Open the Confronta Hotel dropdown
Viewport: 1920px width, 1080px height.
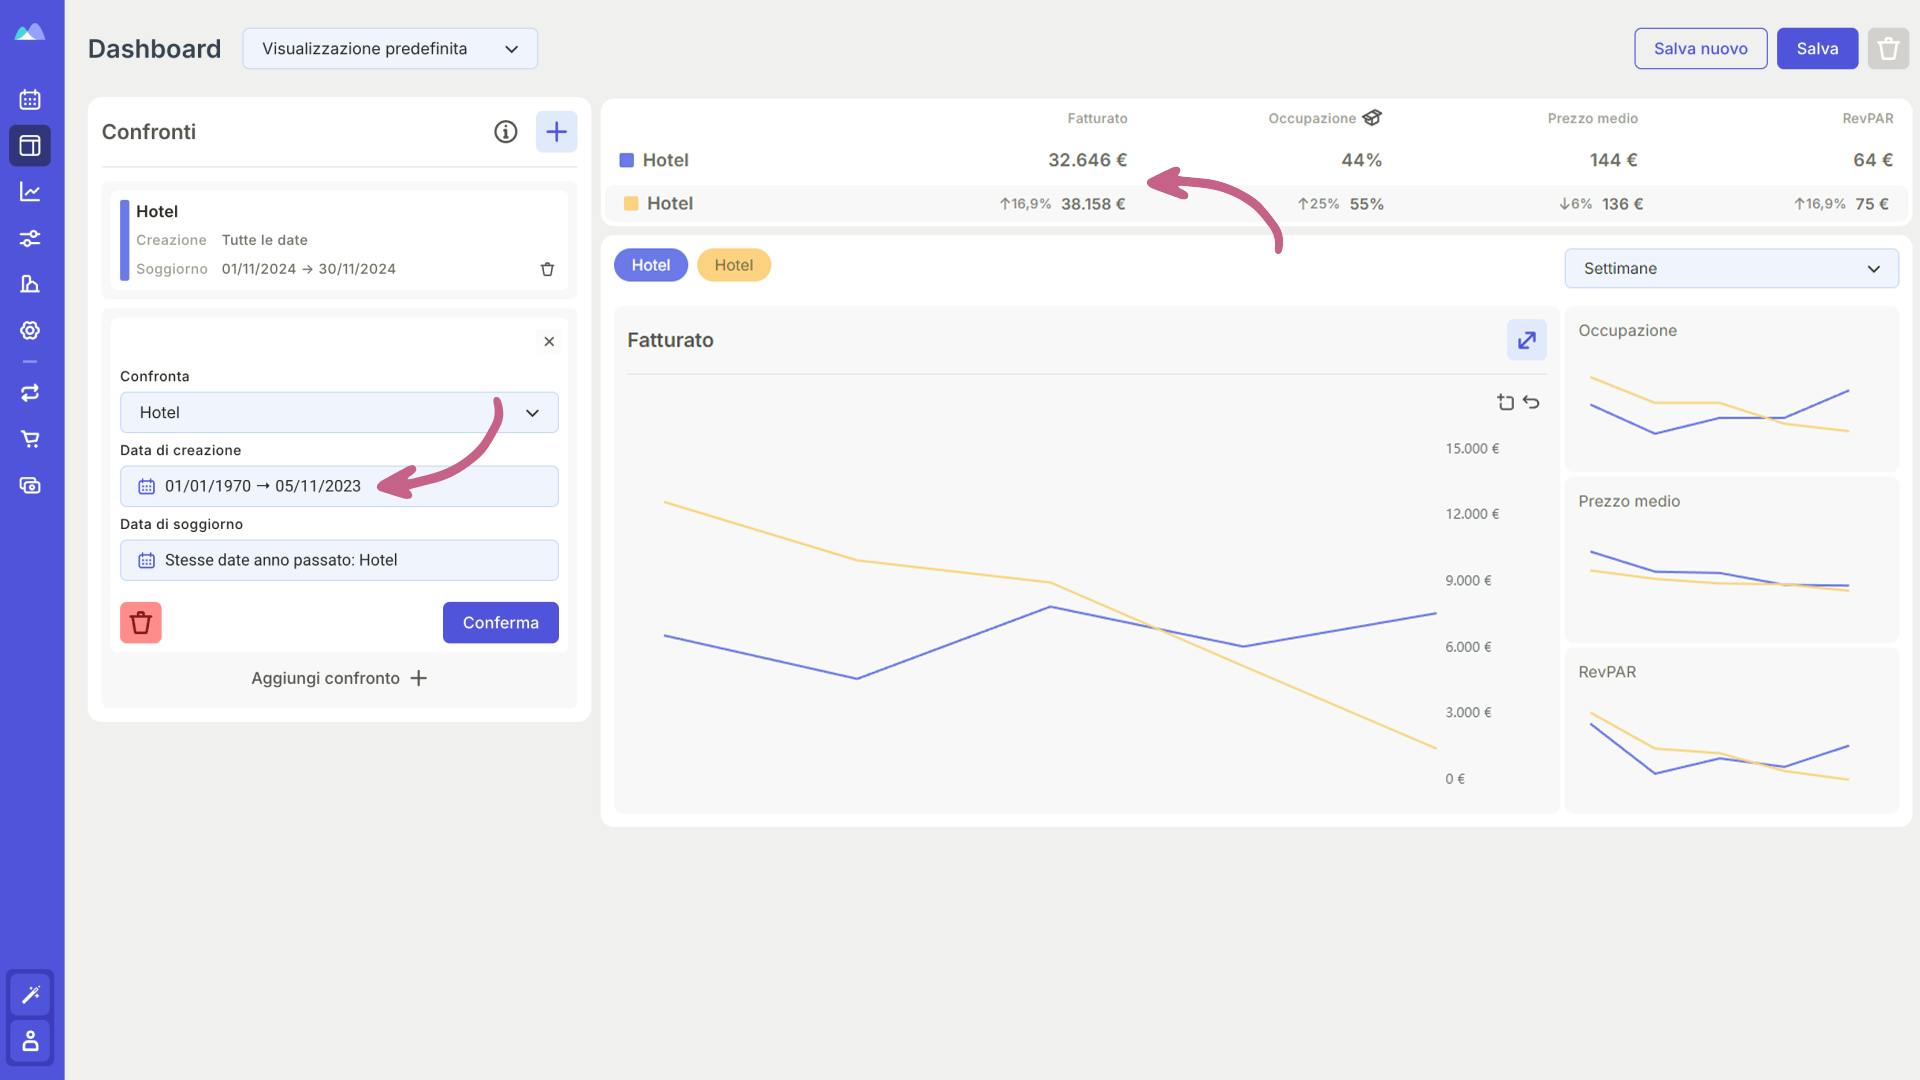[339, 412]
